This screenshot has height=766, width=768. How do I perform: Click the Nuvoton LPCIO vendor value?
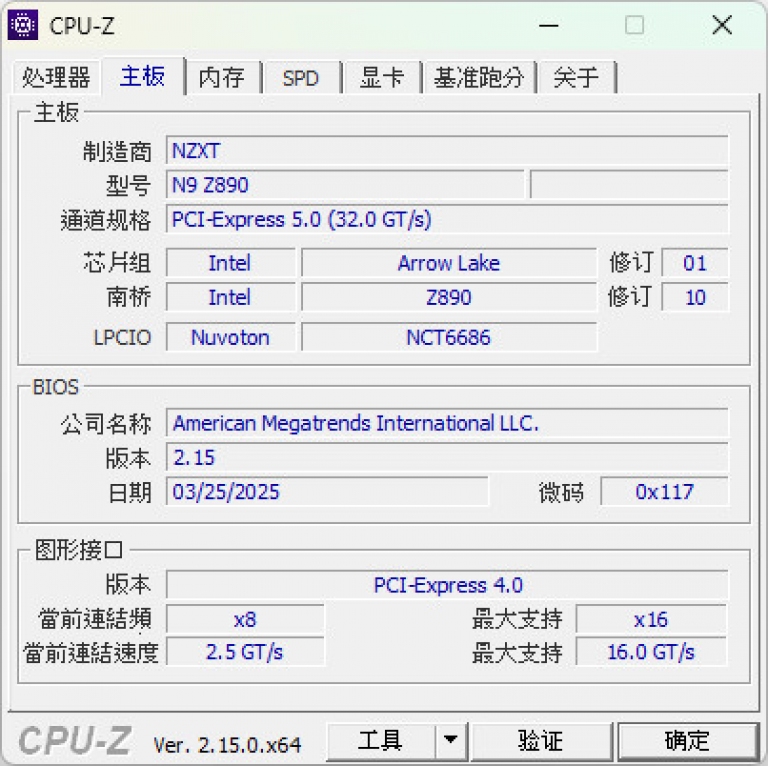230,337
